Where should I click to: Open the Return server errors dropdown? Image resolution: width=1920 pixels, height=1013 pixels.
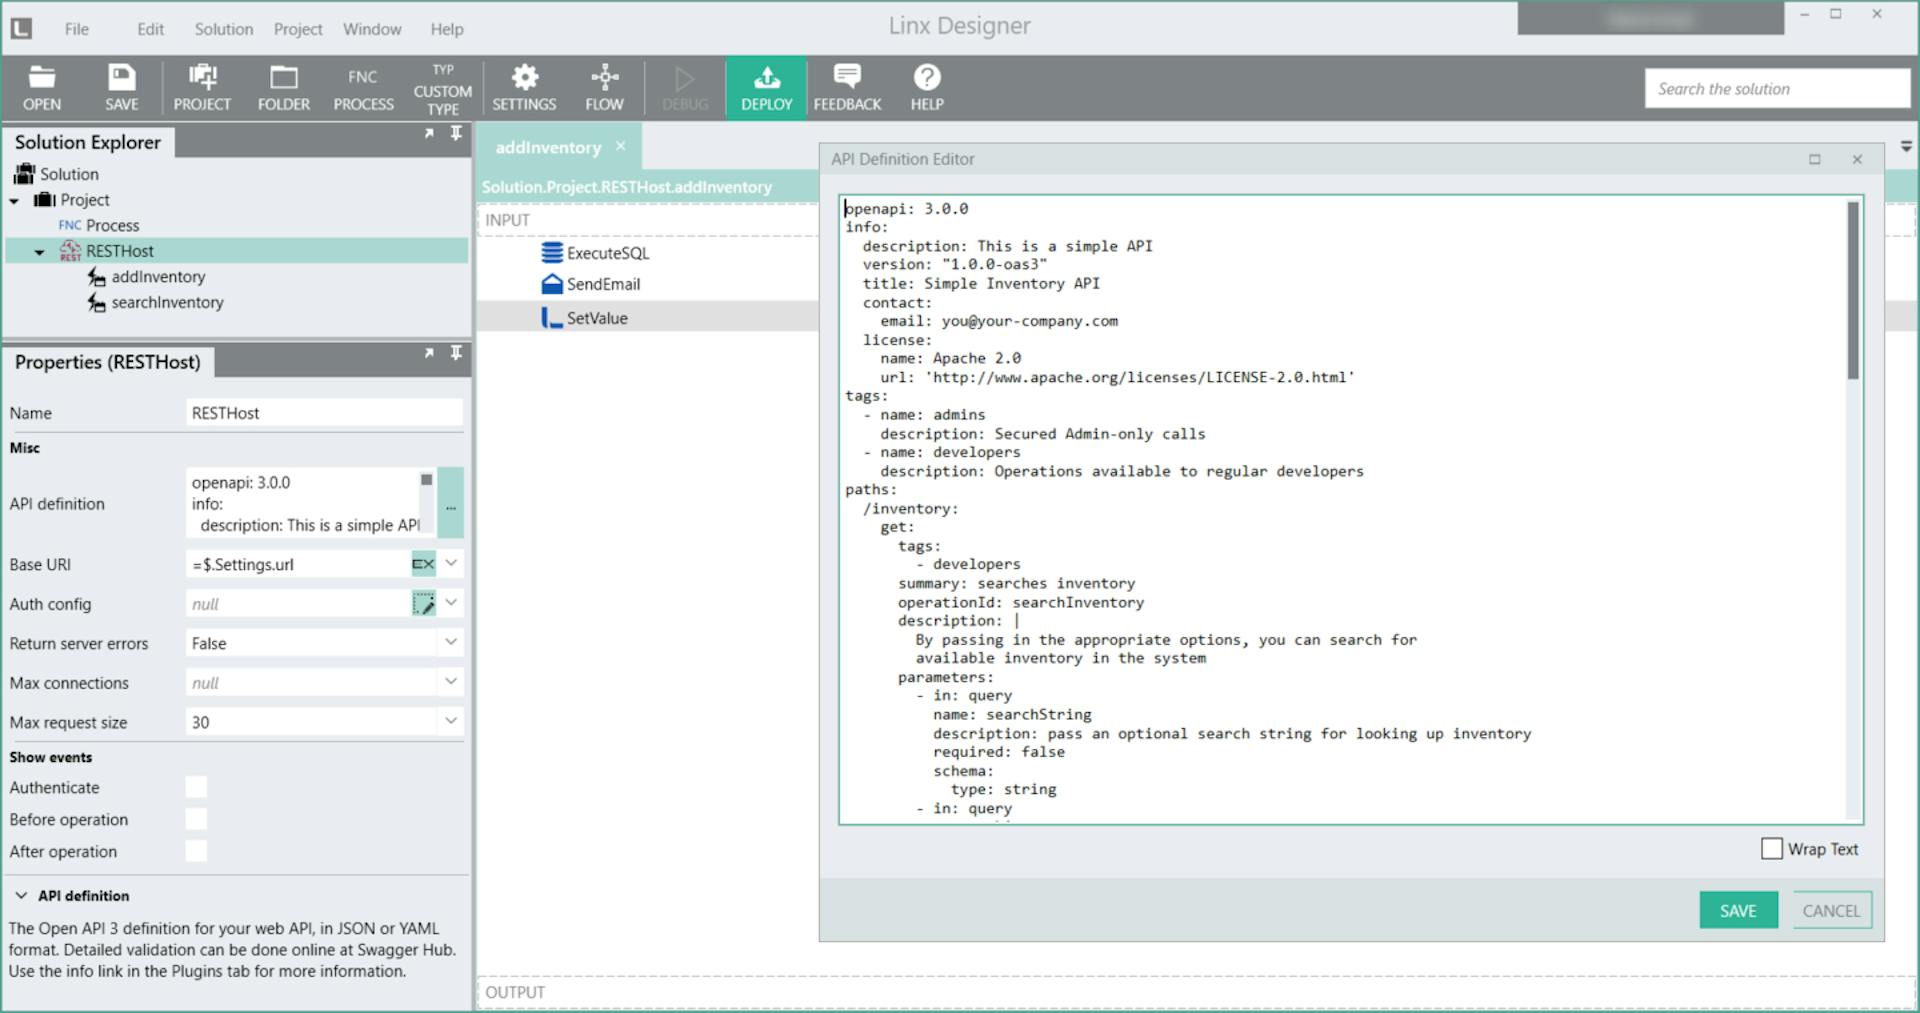click(452, 642)
